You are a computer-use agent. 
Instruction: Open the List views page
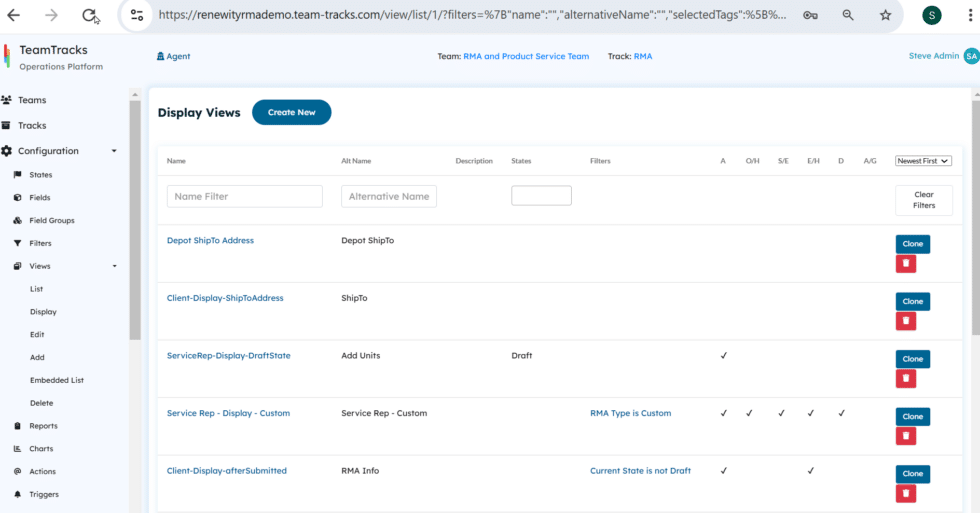36,289
